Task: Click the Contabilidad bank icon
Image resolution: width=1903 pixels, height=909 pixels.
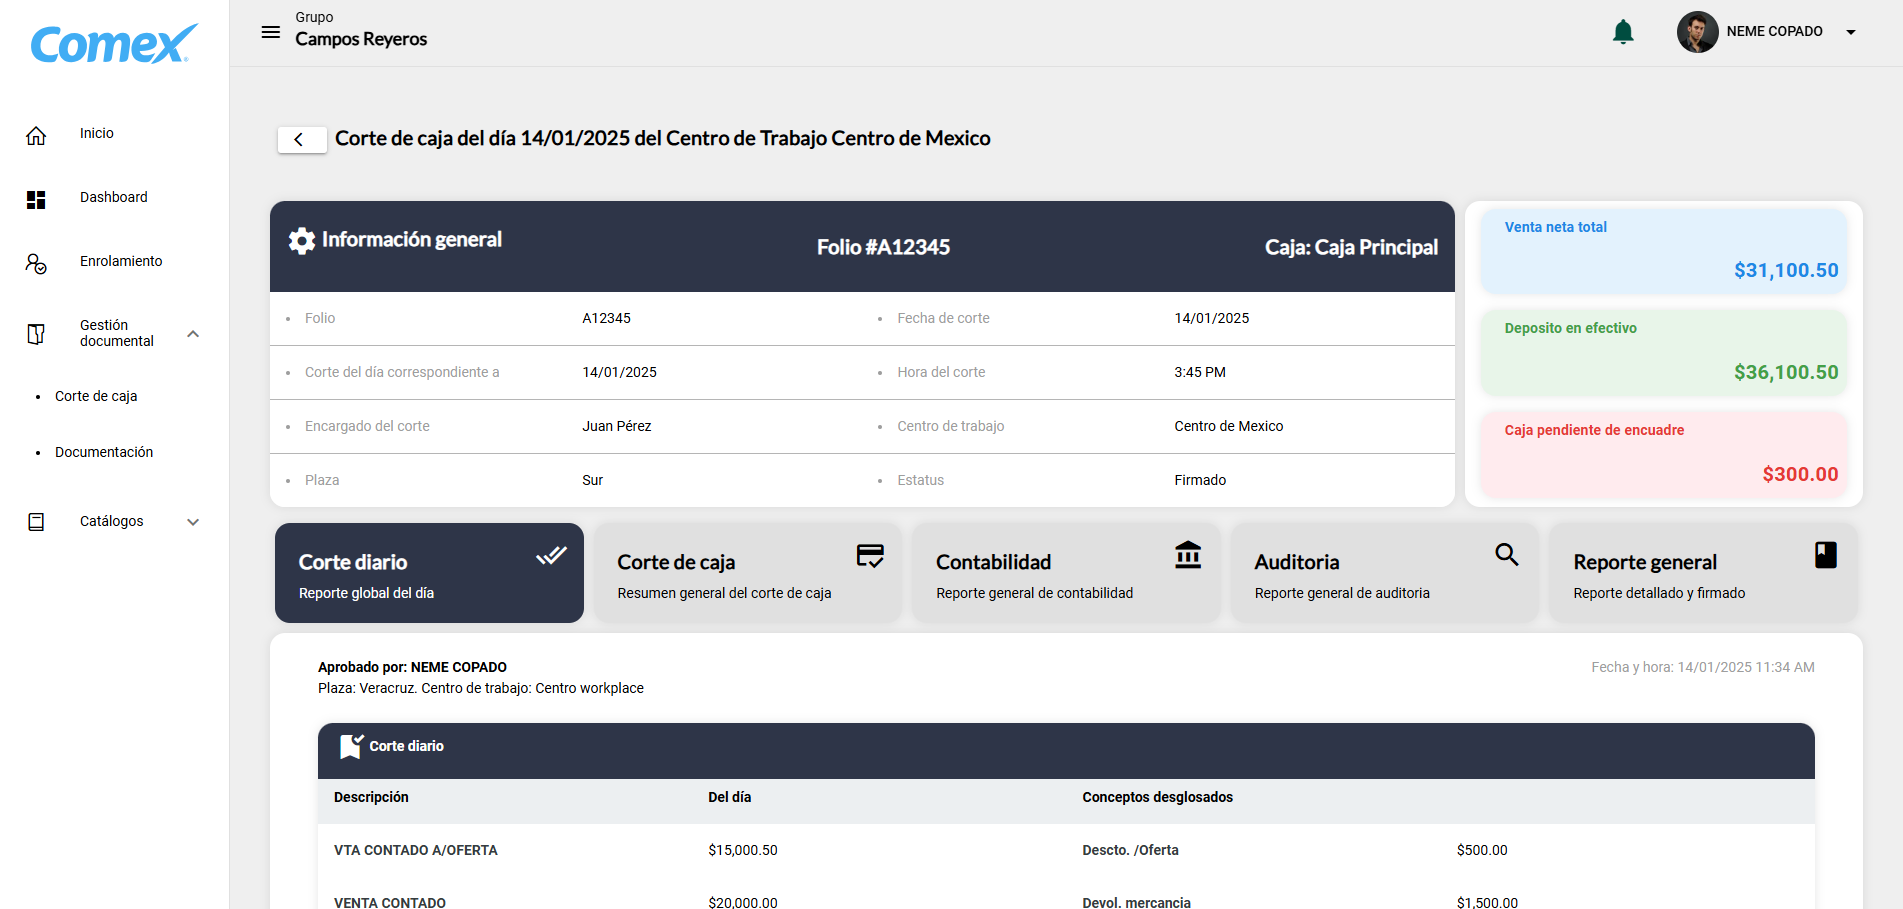Action: pos(1188,555)
